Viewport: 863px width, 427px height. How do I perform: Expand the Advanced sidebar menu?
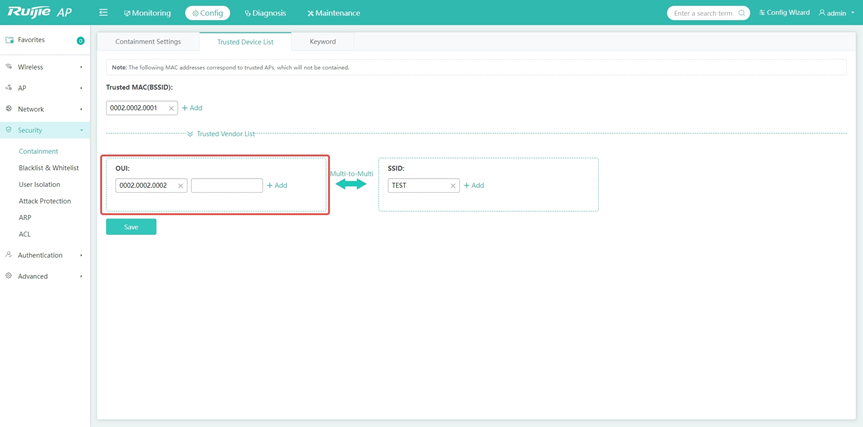click(x=44, y=276)
